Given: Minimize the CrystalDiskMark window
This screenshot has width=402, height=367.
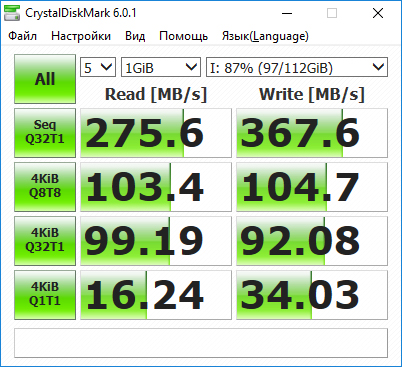Looking at the screenshot, I should click(x=287, y=13).
